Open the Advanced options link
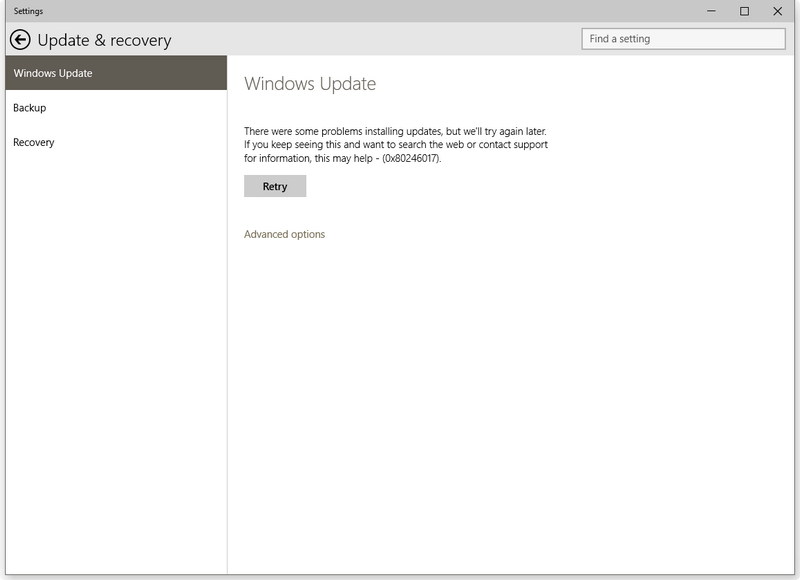Screen dimensions: 800x580 [284, 234]
